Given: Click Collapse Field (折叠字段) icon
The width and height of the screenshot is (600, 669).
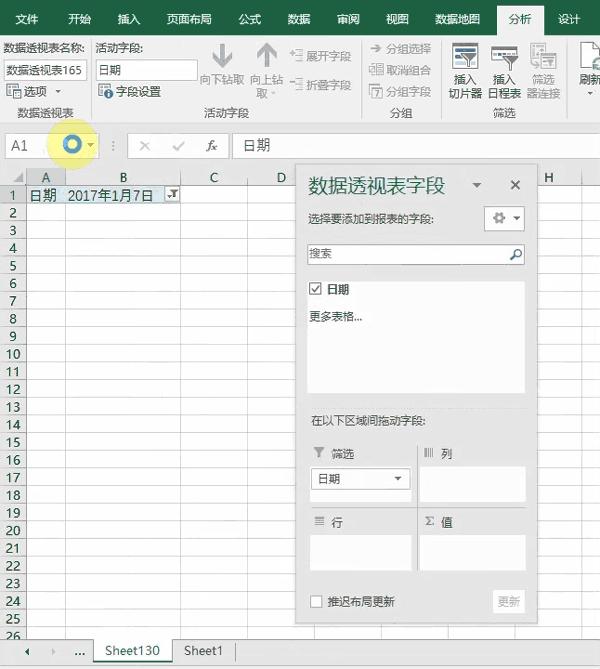Looking at the screenshot, I should click(296, 84).
